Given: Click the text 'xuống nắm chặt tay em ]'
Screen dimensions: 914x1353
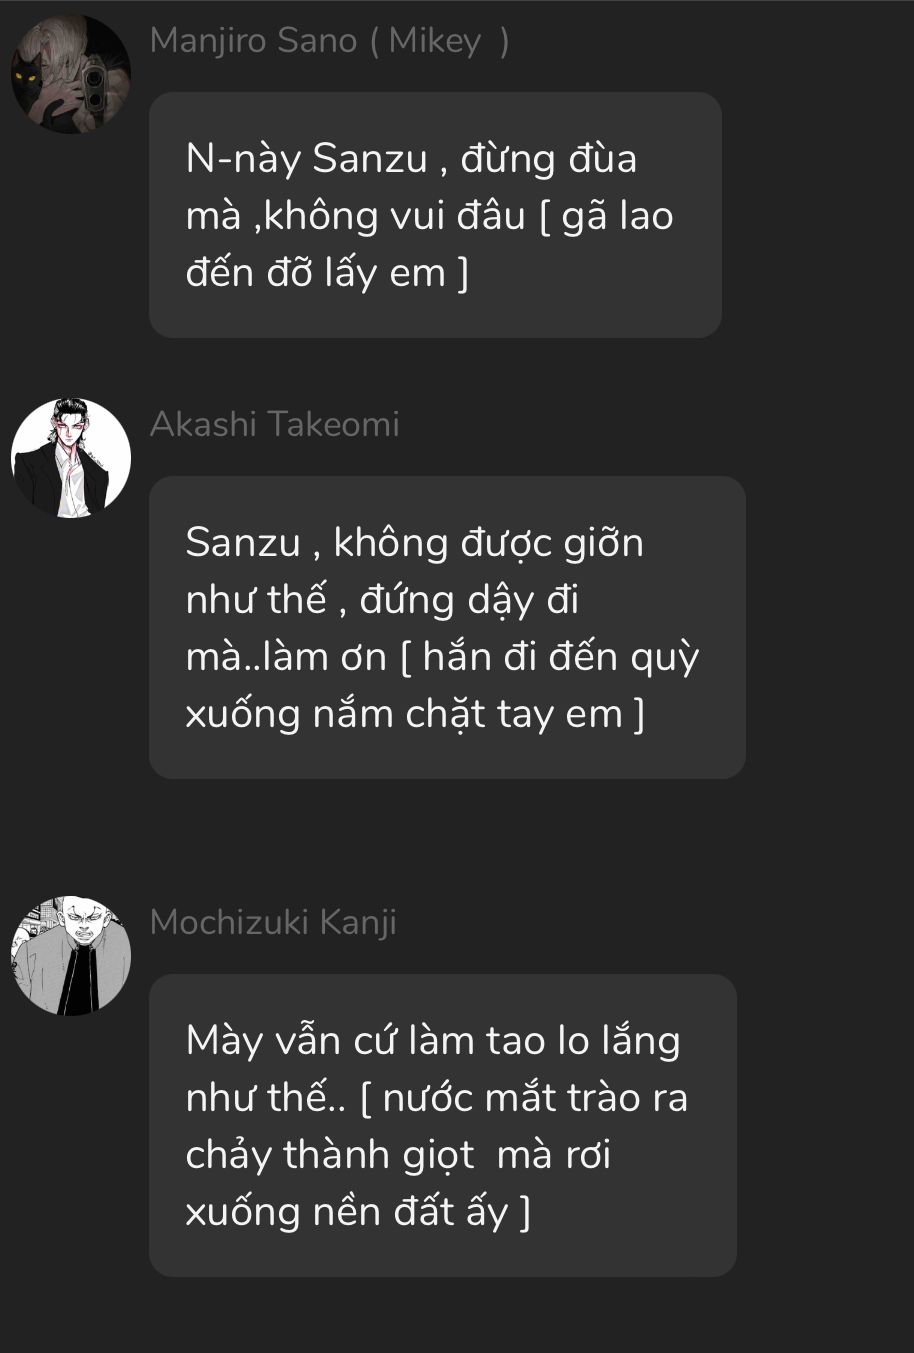Looking at the screenshot, I should pyautogui.click(x=415, y=714).
